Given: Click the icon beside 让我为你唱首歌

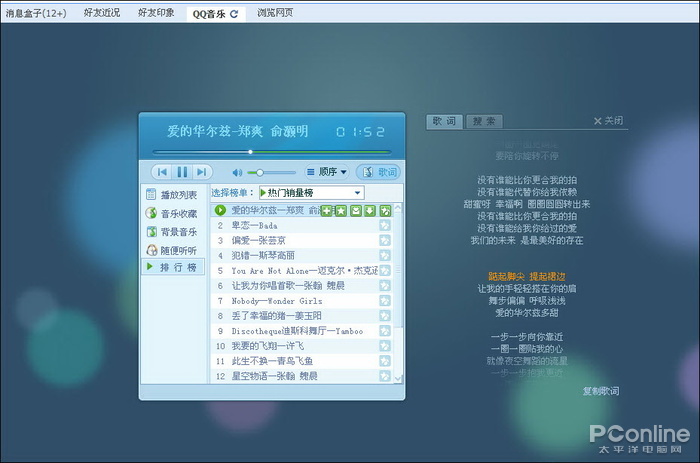Looking at the screenshot, I should pos(385,286).
